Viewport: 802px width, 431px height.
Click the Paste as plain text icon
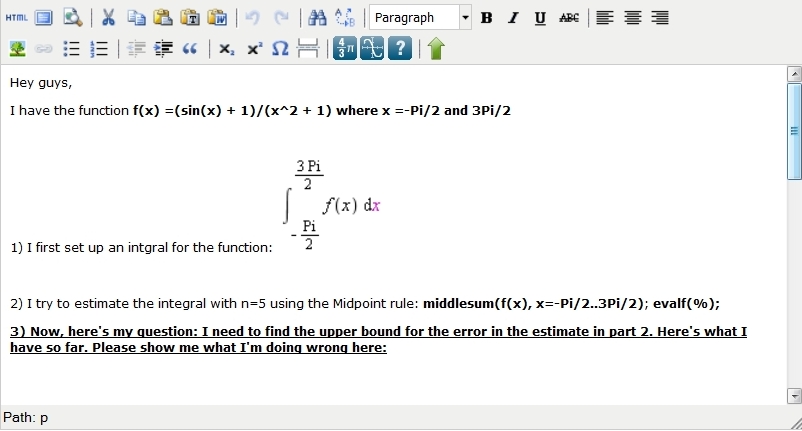[190, 17]
